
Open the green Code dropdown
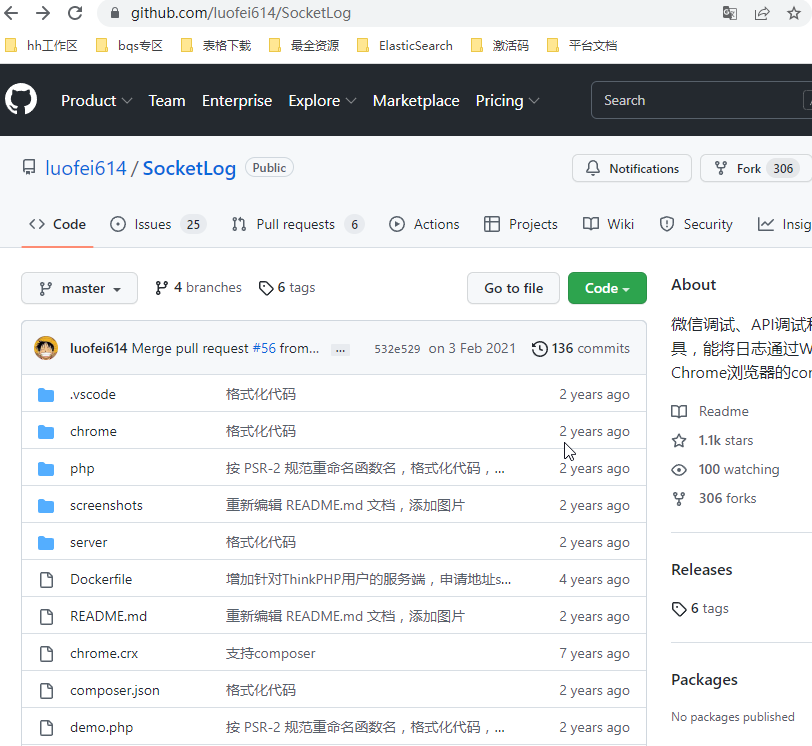click(607, 288)
